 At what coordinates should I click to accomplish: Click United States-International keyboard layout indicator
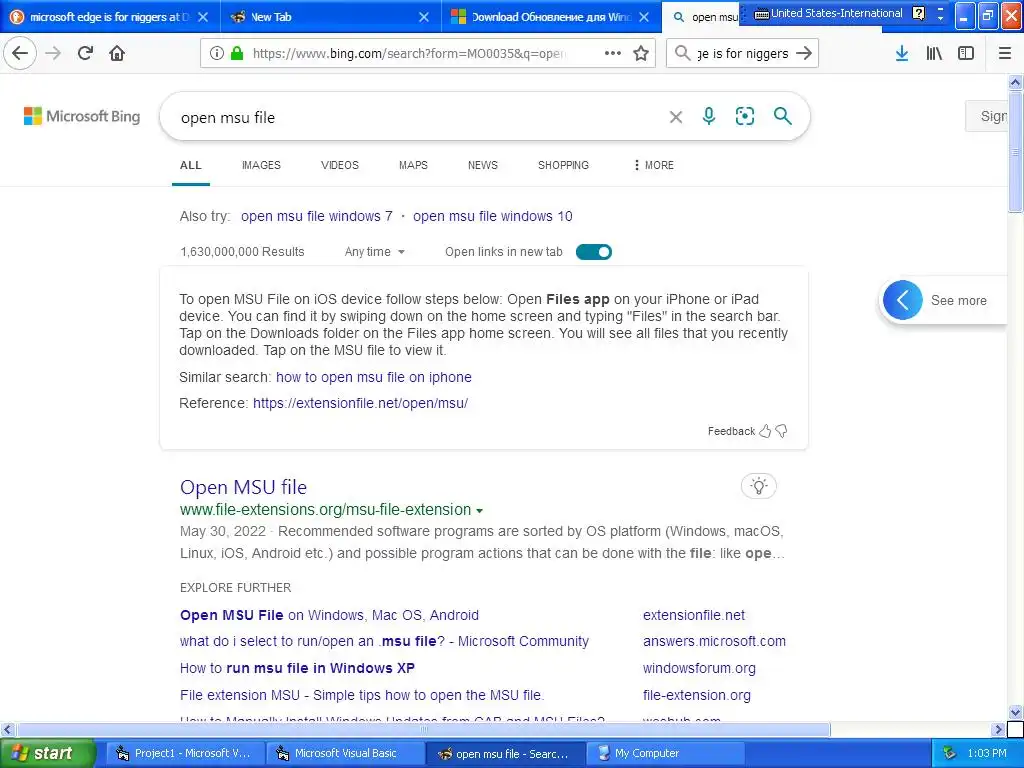click(828, 14)
